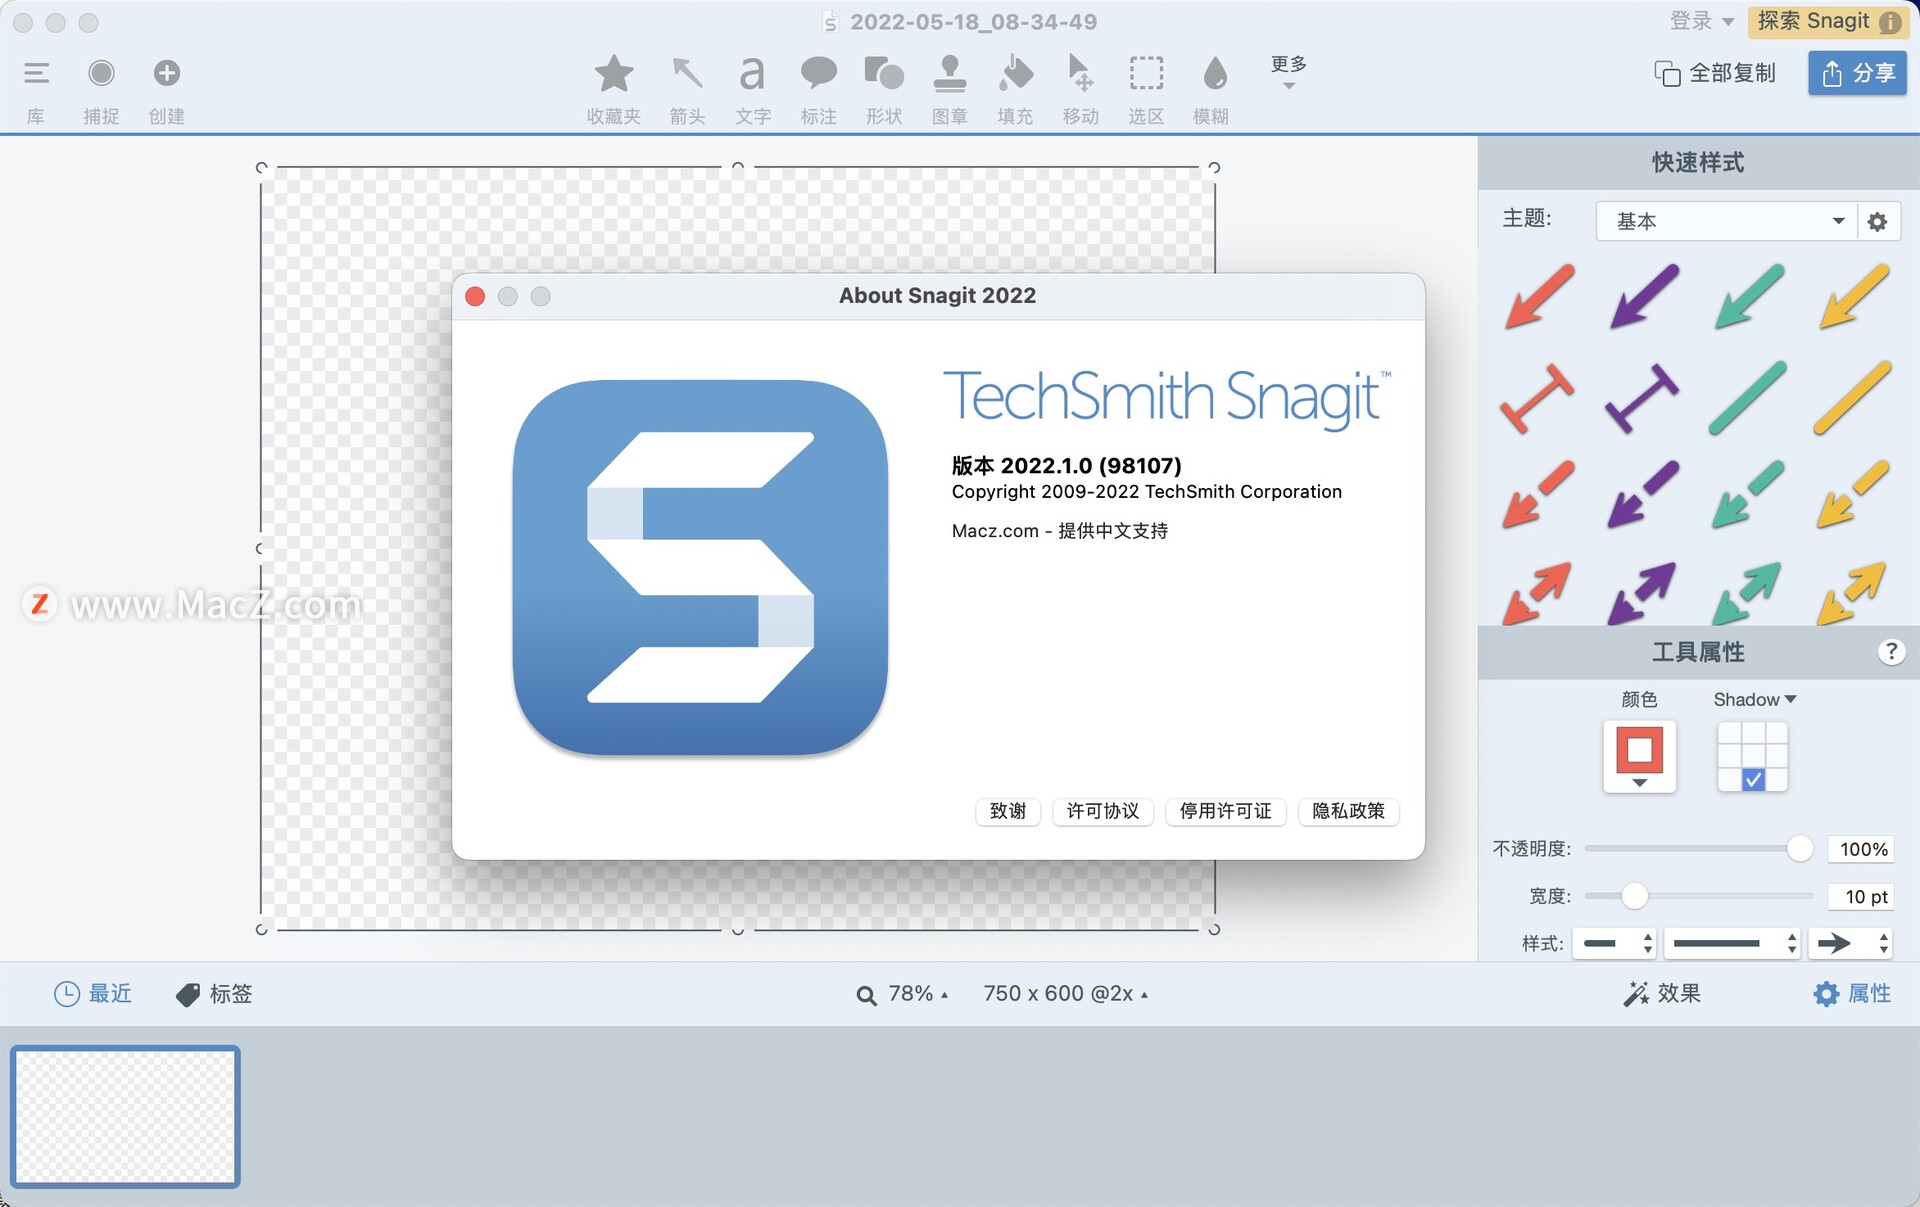Toggle the bottom-right shadow direction checkbox

1753,780
